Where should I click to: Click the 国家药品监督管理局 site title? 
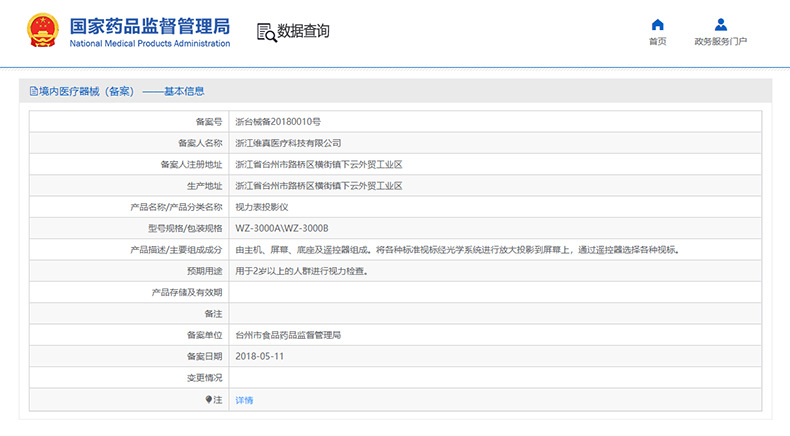coord(149,24)
